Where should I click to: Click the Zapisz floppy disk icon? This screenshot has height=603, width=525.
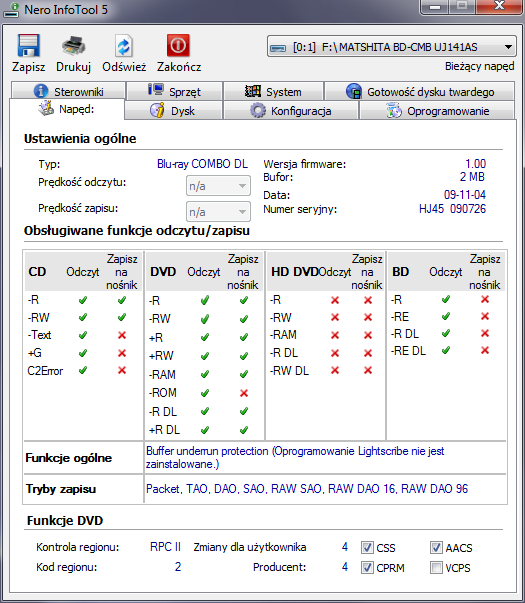(x=28, y=45)
